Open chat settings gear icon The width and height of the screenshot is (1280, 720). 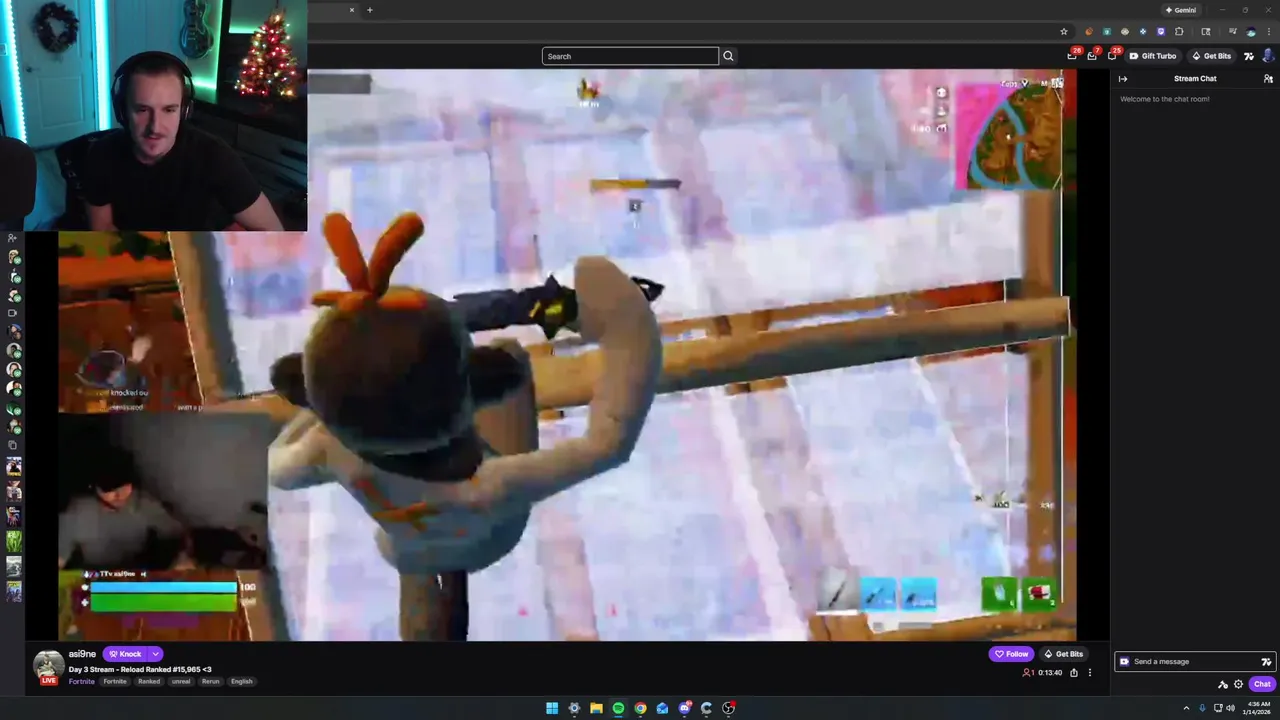tap(1238, 684)
